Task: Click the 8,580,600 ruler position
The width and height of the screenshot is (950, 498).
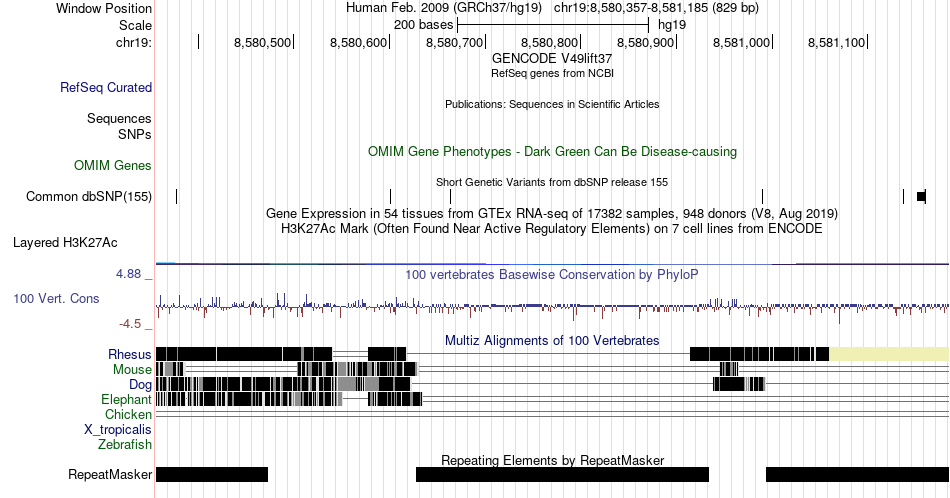Action: [359, 42]
